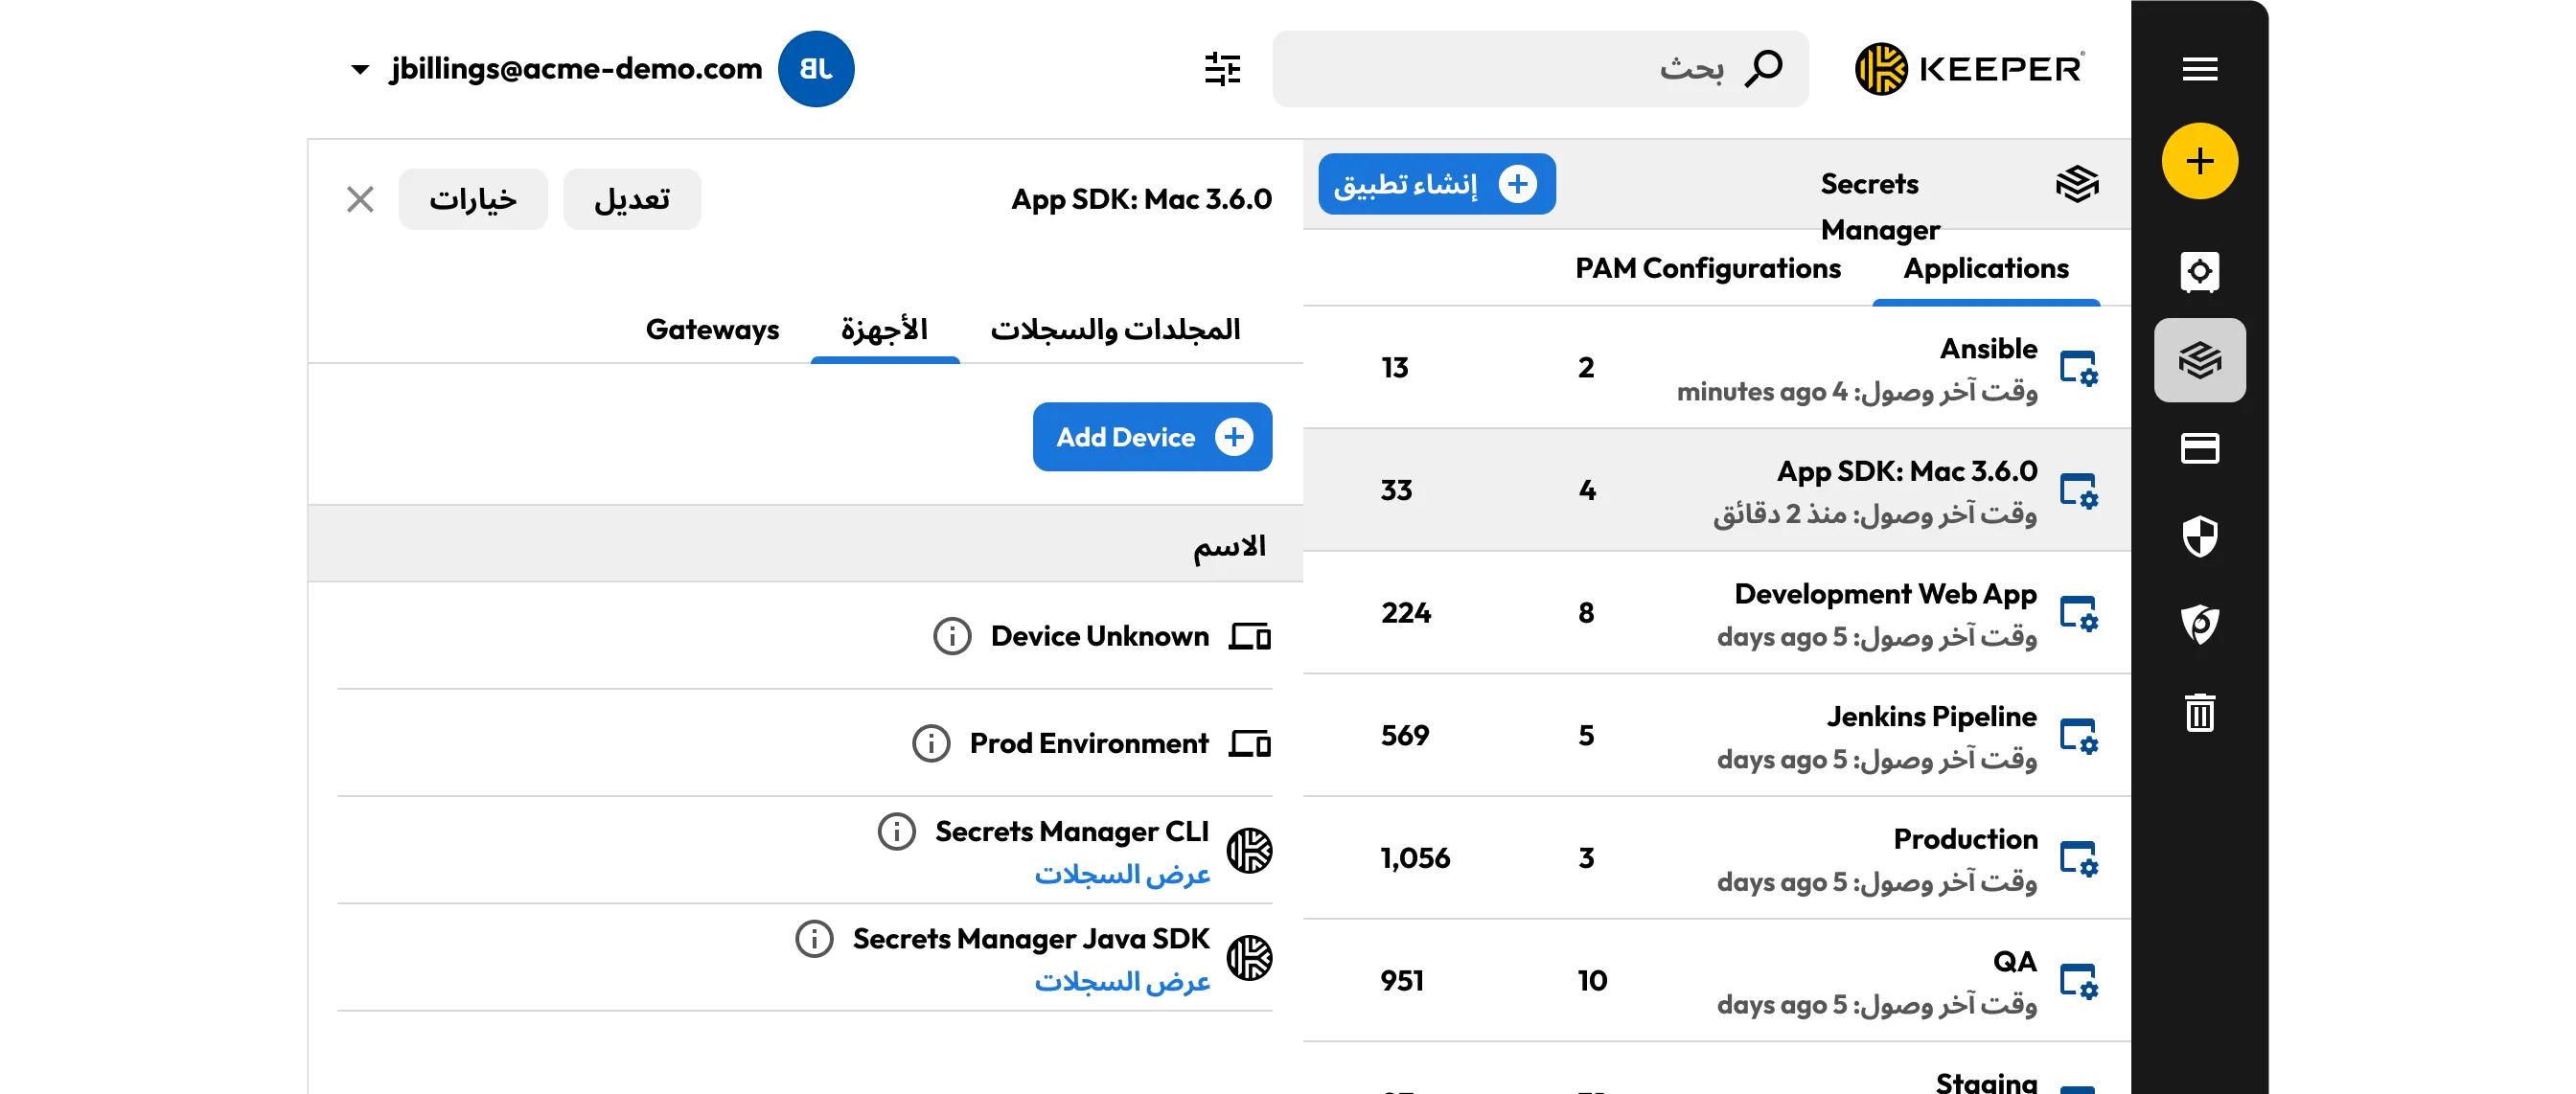Click the تعديل edit button
2576x1094 pixels.
[x=632, y=199]
